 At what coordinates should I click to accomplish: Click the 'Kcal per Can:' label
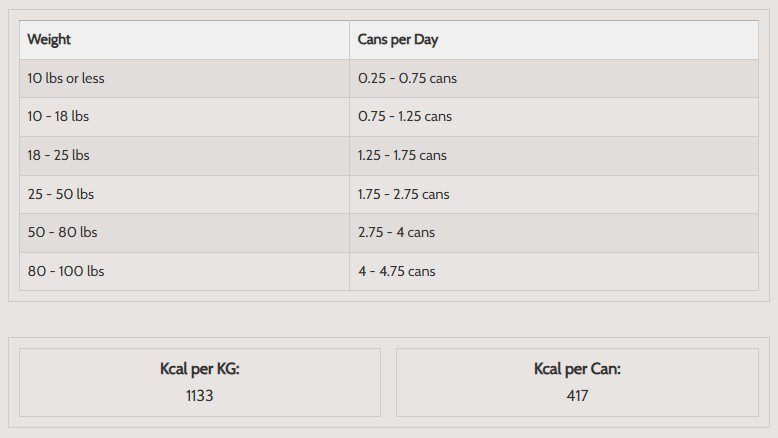click(x=577, y=369)
